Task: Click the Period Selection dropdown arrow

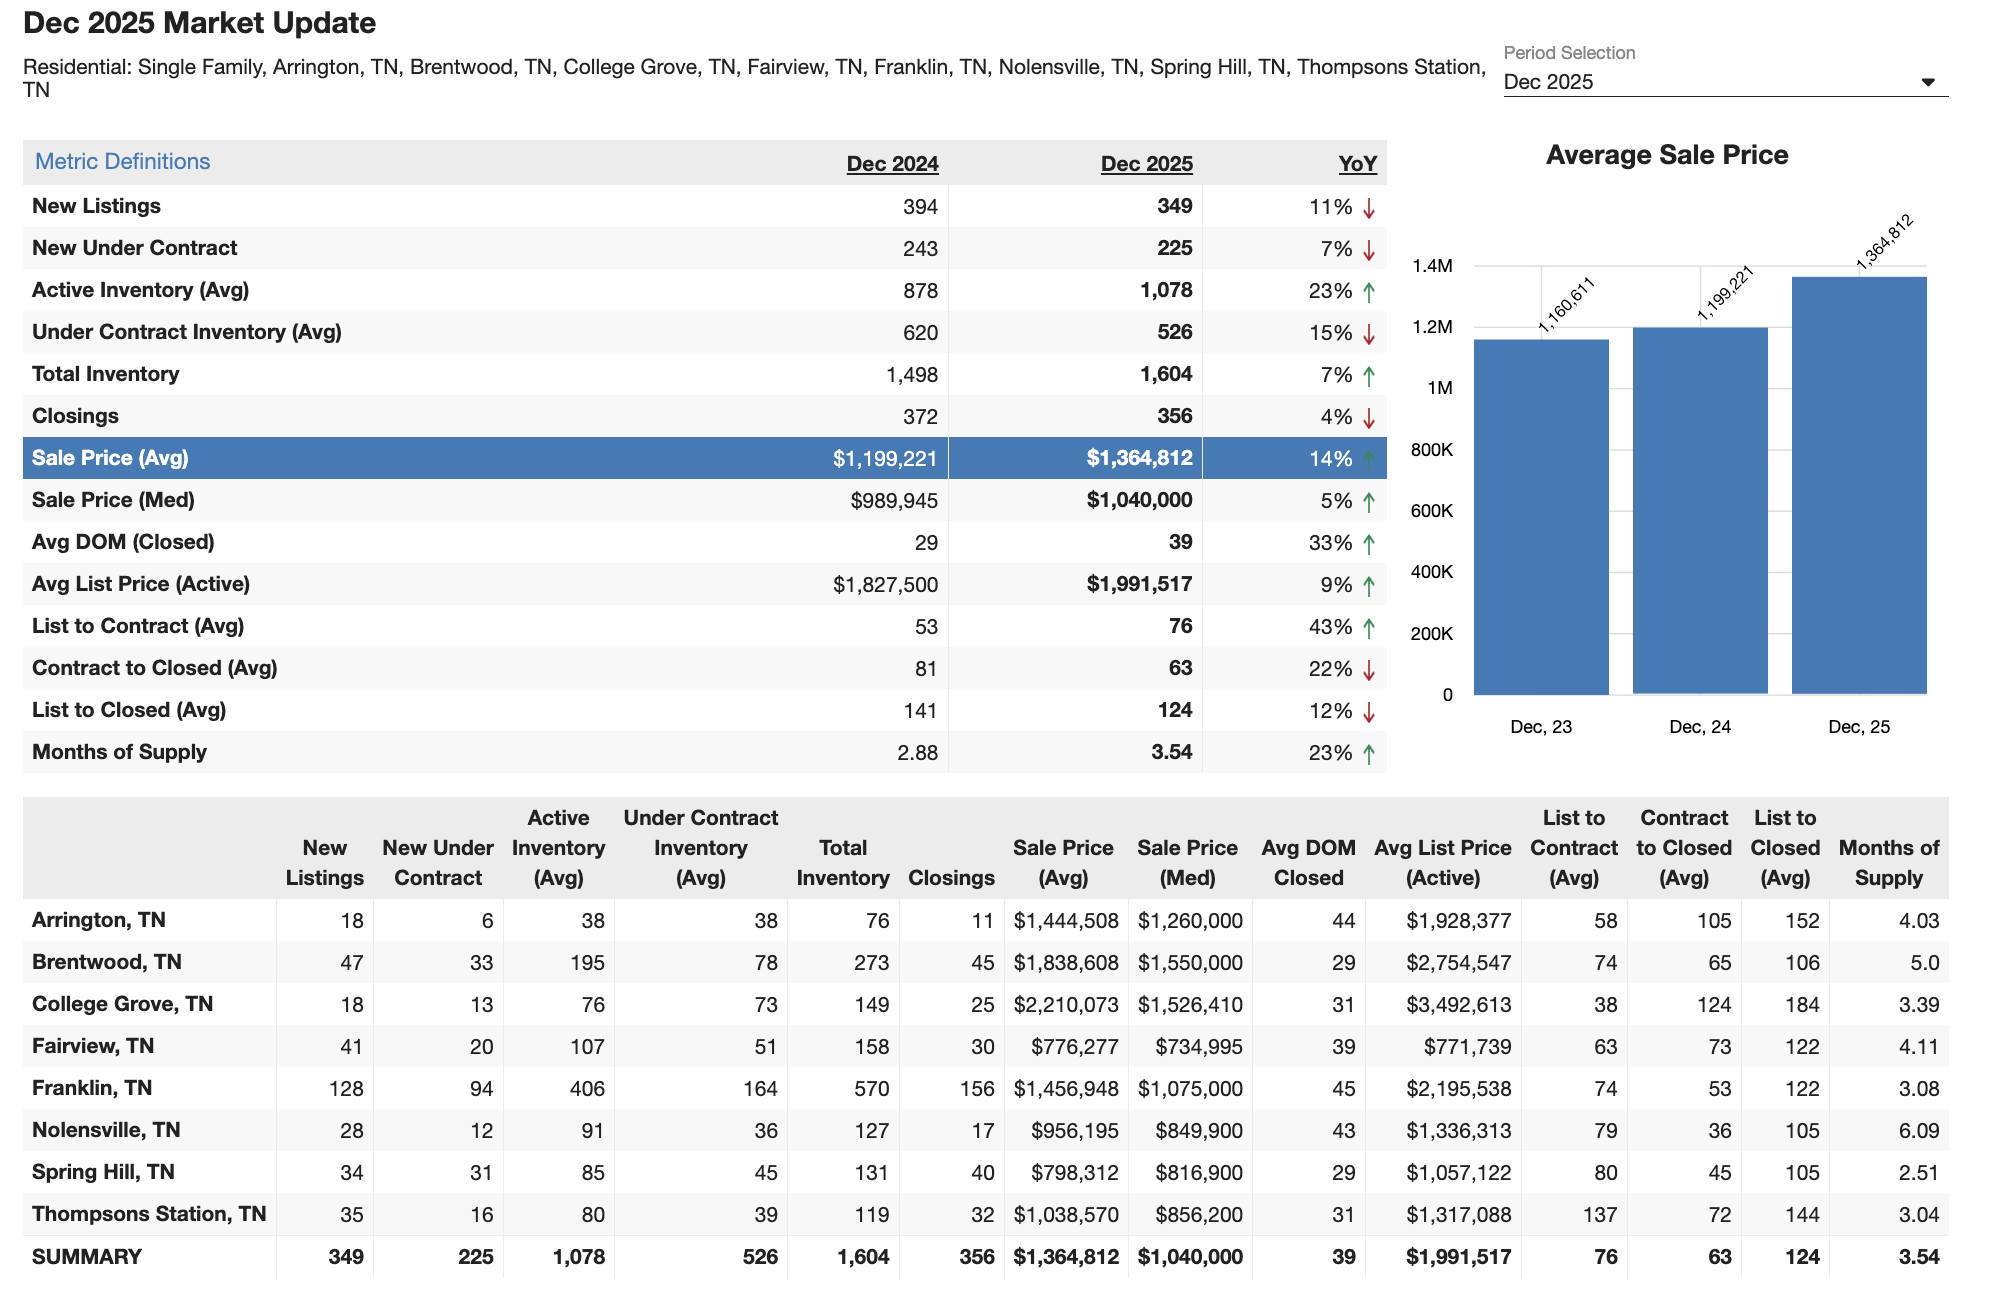Action: [1928, 82]
